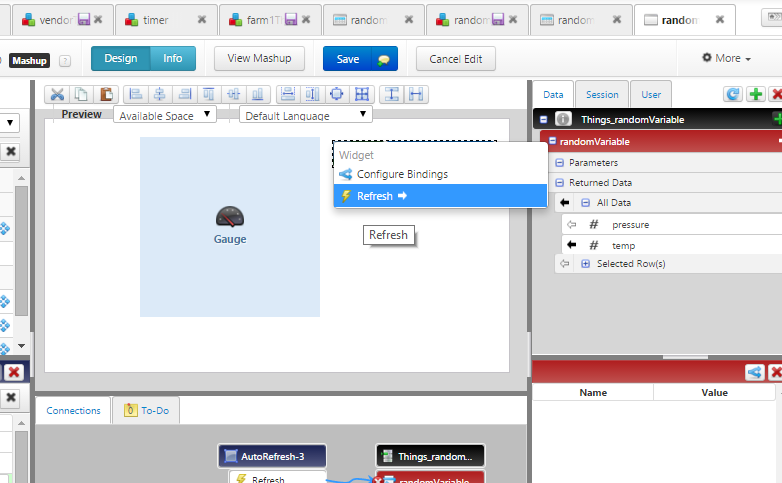
Task: Align selected widgets to bottom edges
Action: point(258,94)
